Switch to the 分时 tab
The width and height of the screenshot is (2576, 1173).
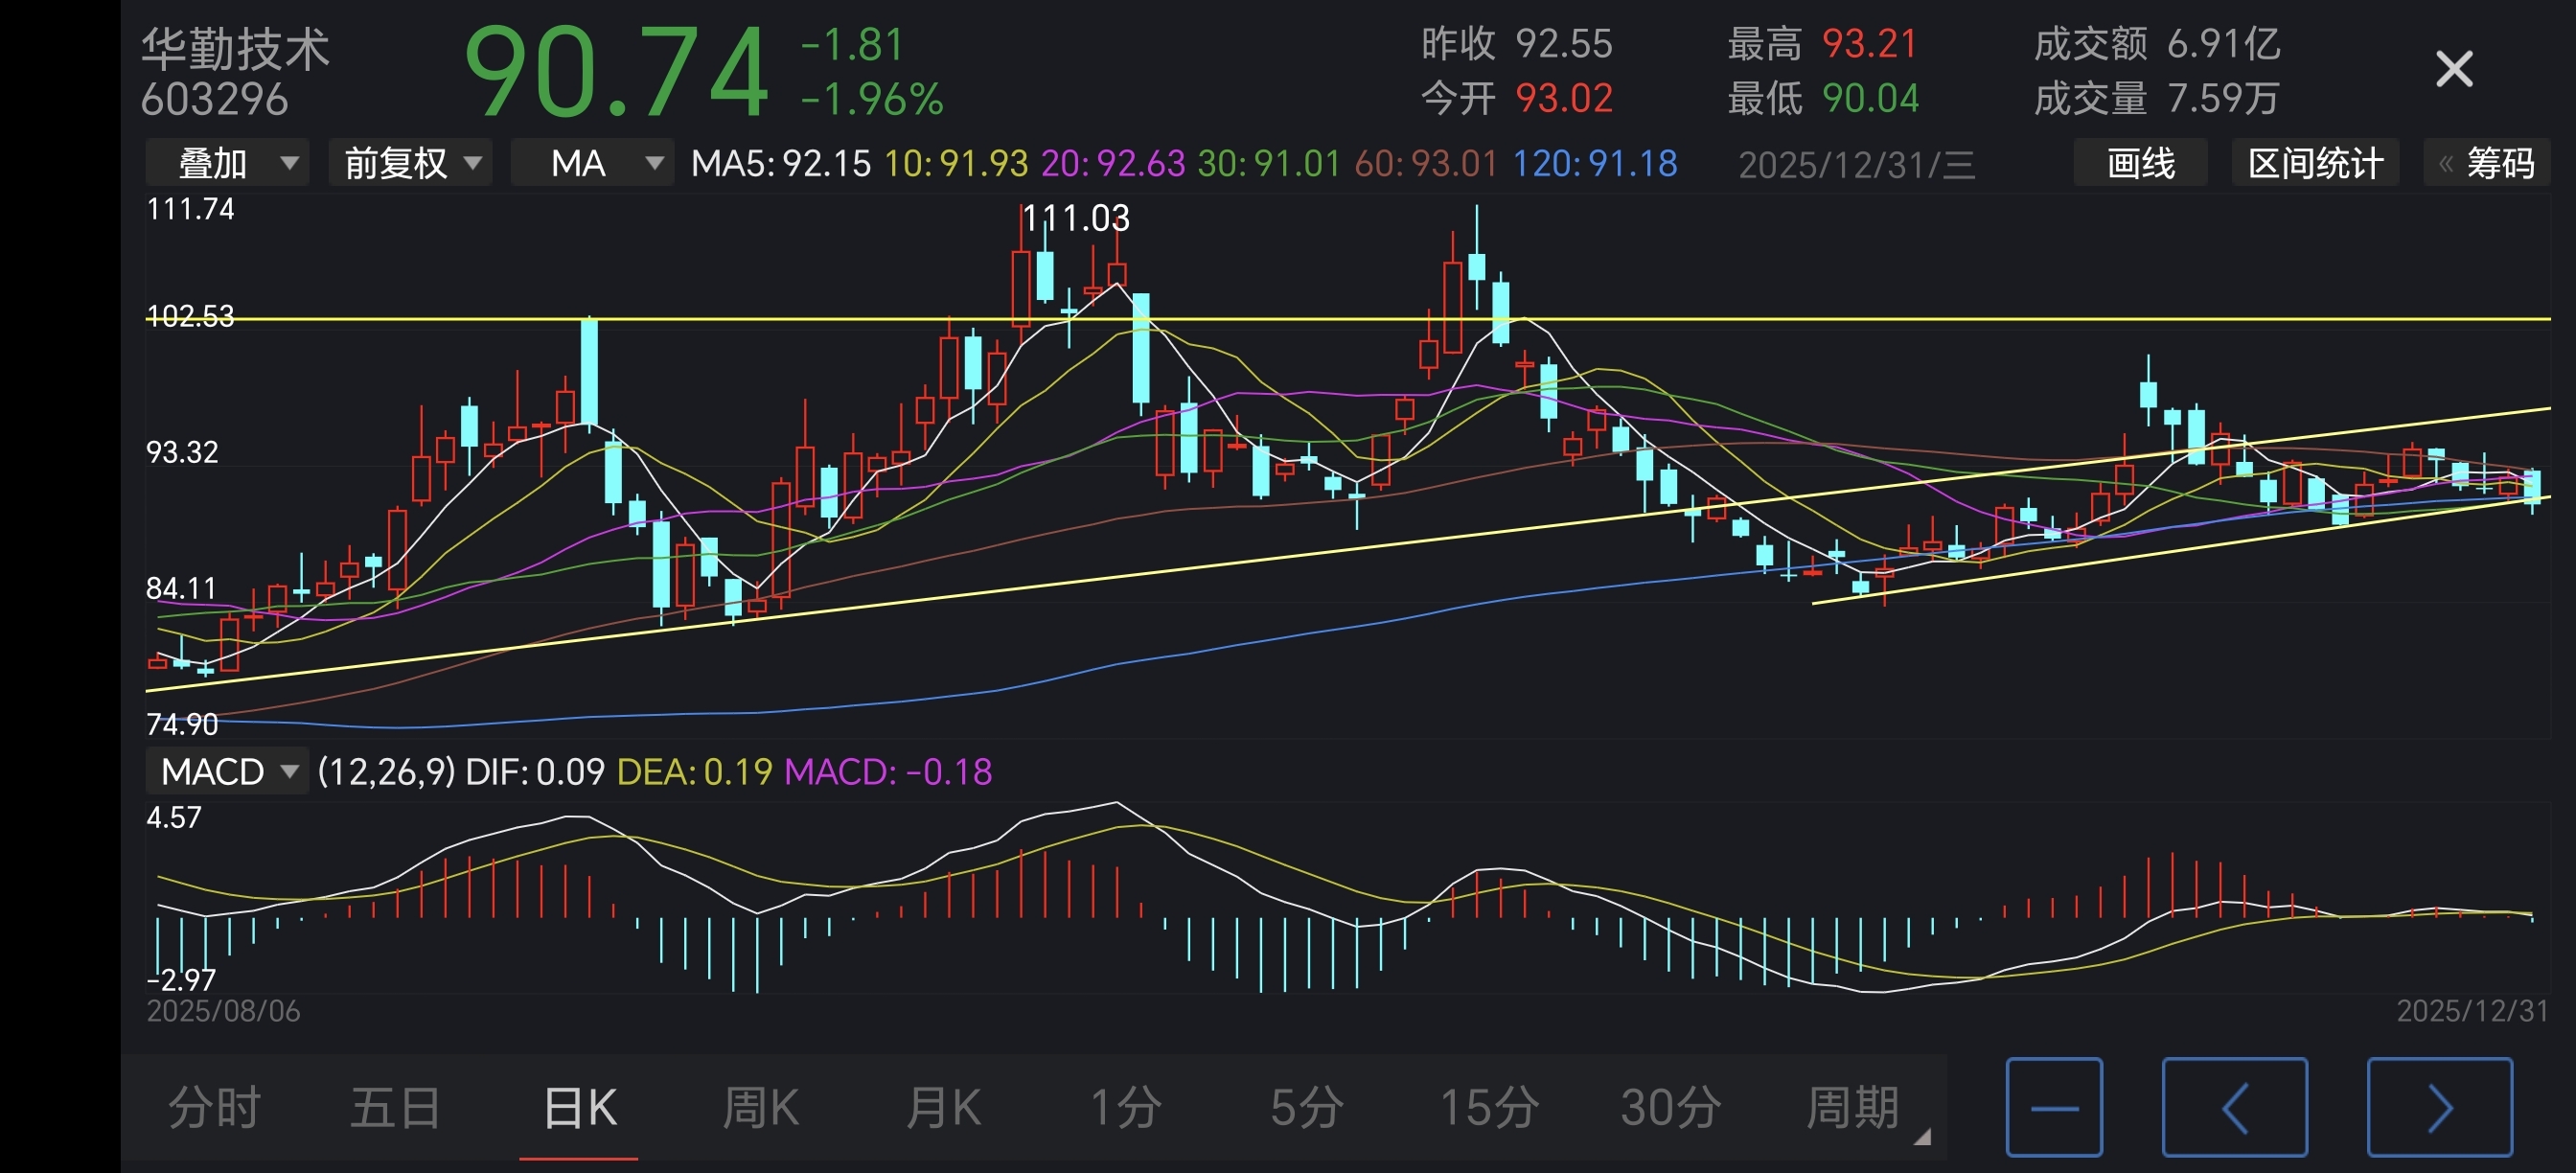(x=214, y=1107)
